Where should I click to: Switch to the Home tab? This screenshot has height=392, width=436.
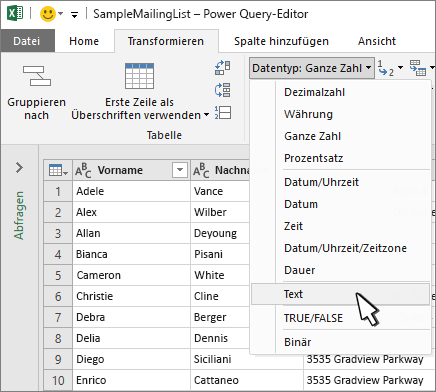[x=84, y=41]
